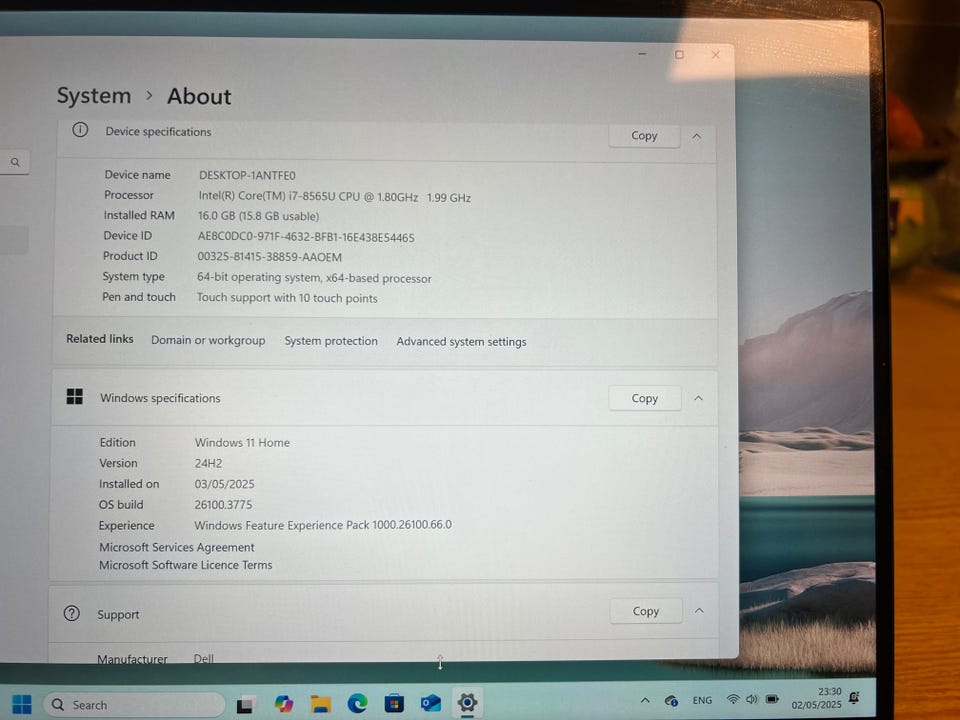Select version value 24H2
This screenshot has width=960, height=720.
point(208,463)
